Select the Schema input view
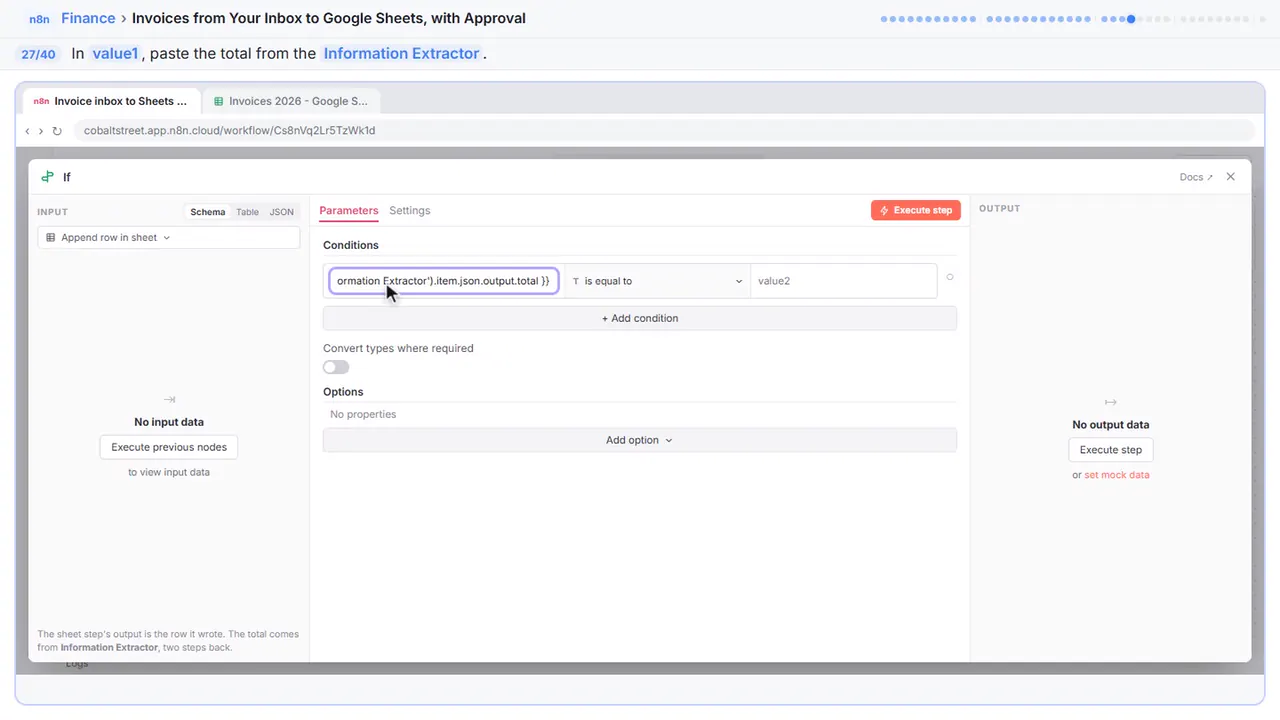The image size is (1280, 720). coord(208,212)
